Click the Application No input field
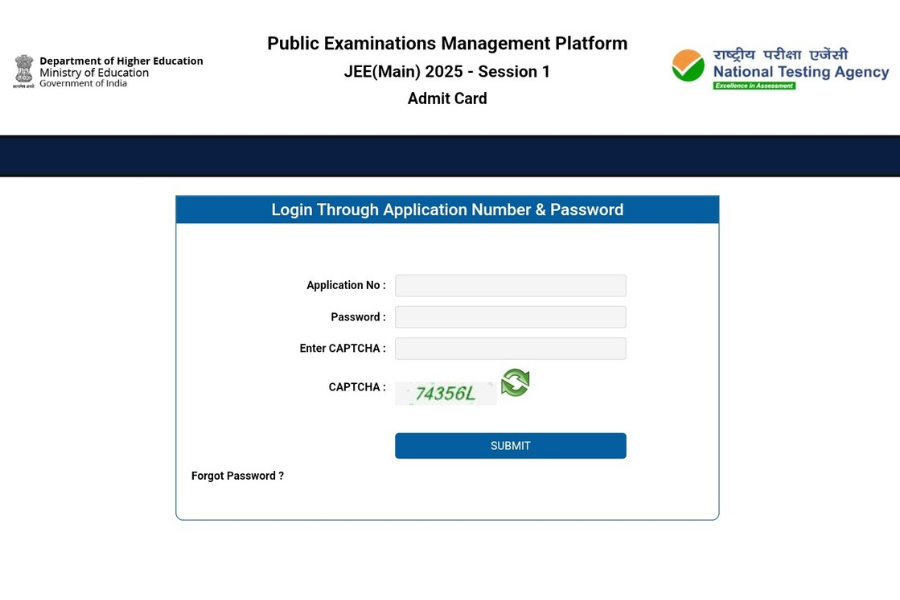900x600 pixels. pyautogui.click(x=510, y=285)
